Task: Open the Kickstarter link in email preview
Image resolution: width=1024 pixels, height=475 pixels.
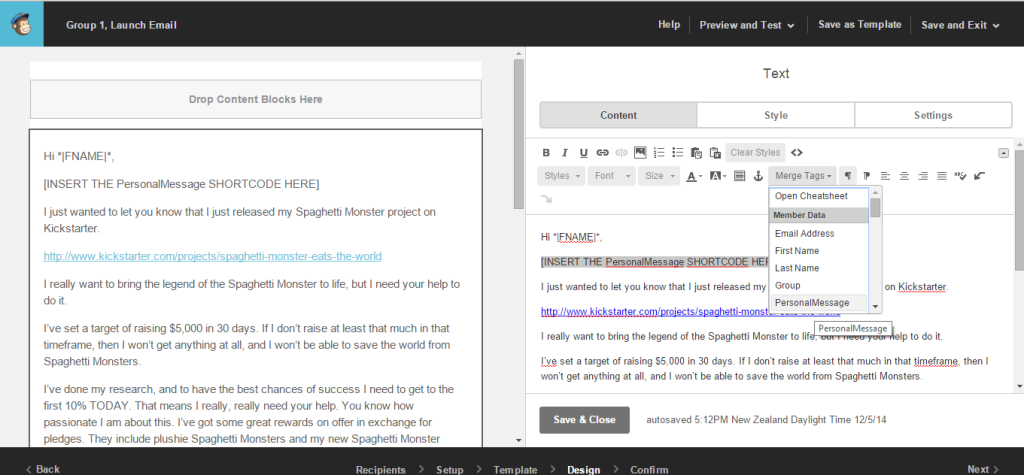Action: (212, 256)
